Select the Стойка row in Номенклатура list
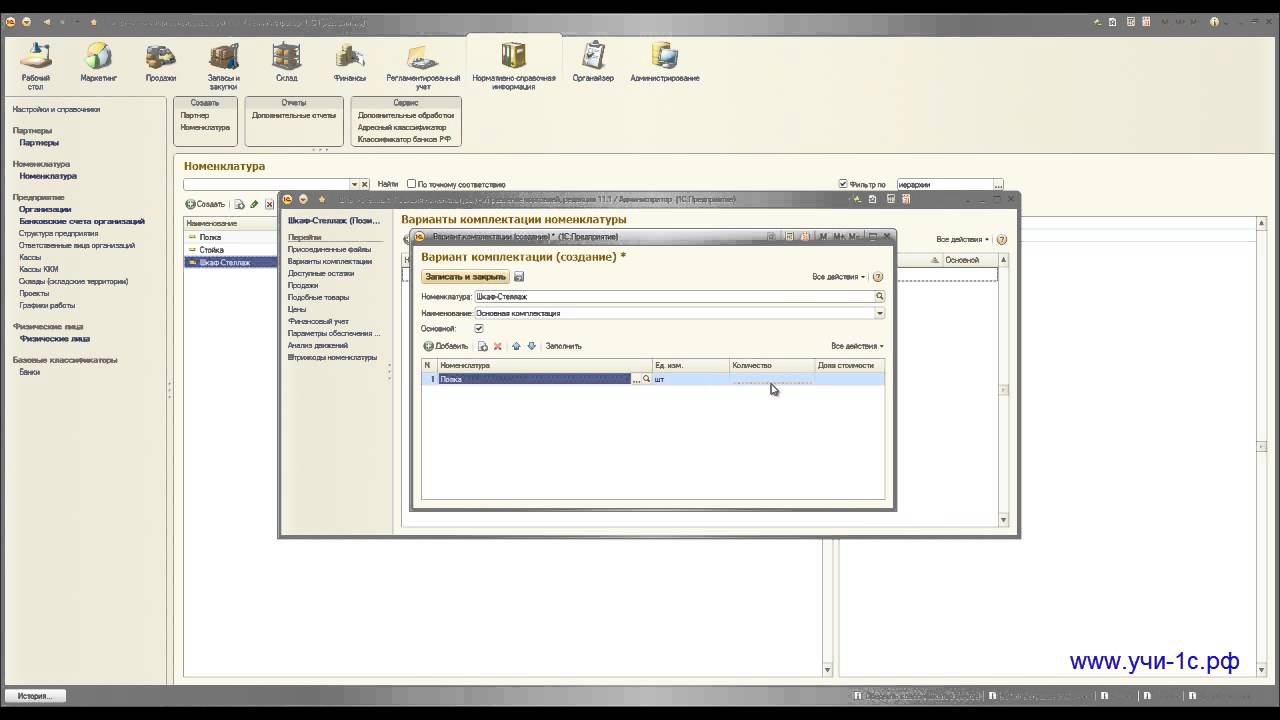1280x720 pixels. 231,250
